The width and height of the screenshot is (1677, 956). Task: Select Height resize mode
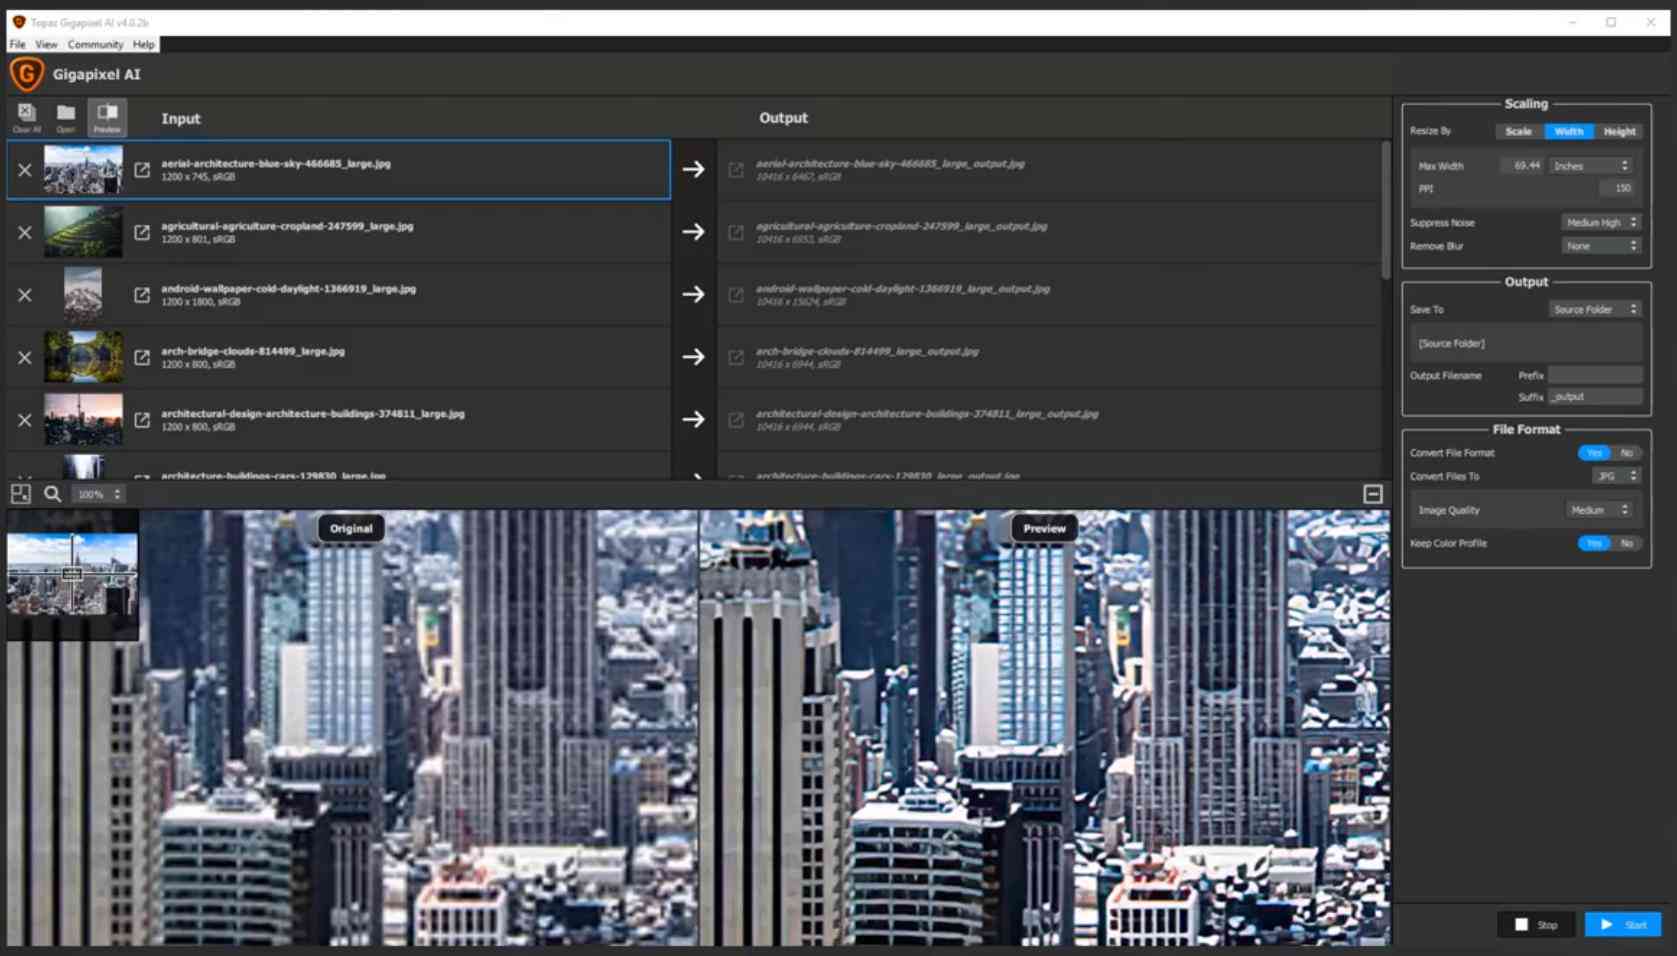tap(1619, 132)
